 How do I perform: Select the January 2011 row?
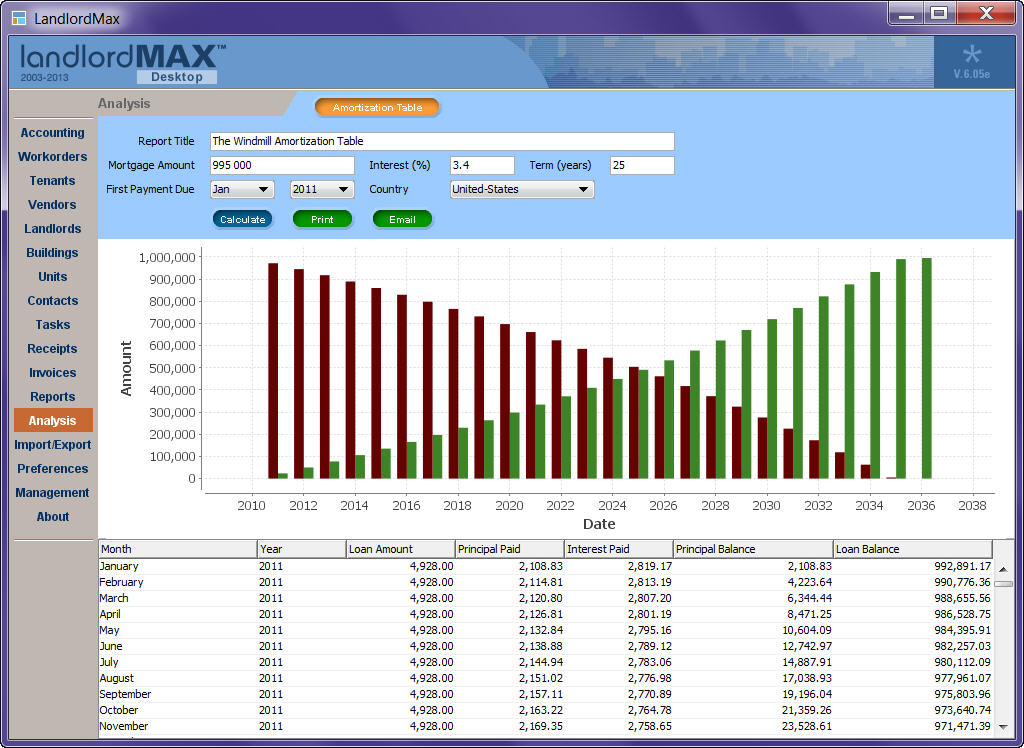(x=545, y=566)
